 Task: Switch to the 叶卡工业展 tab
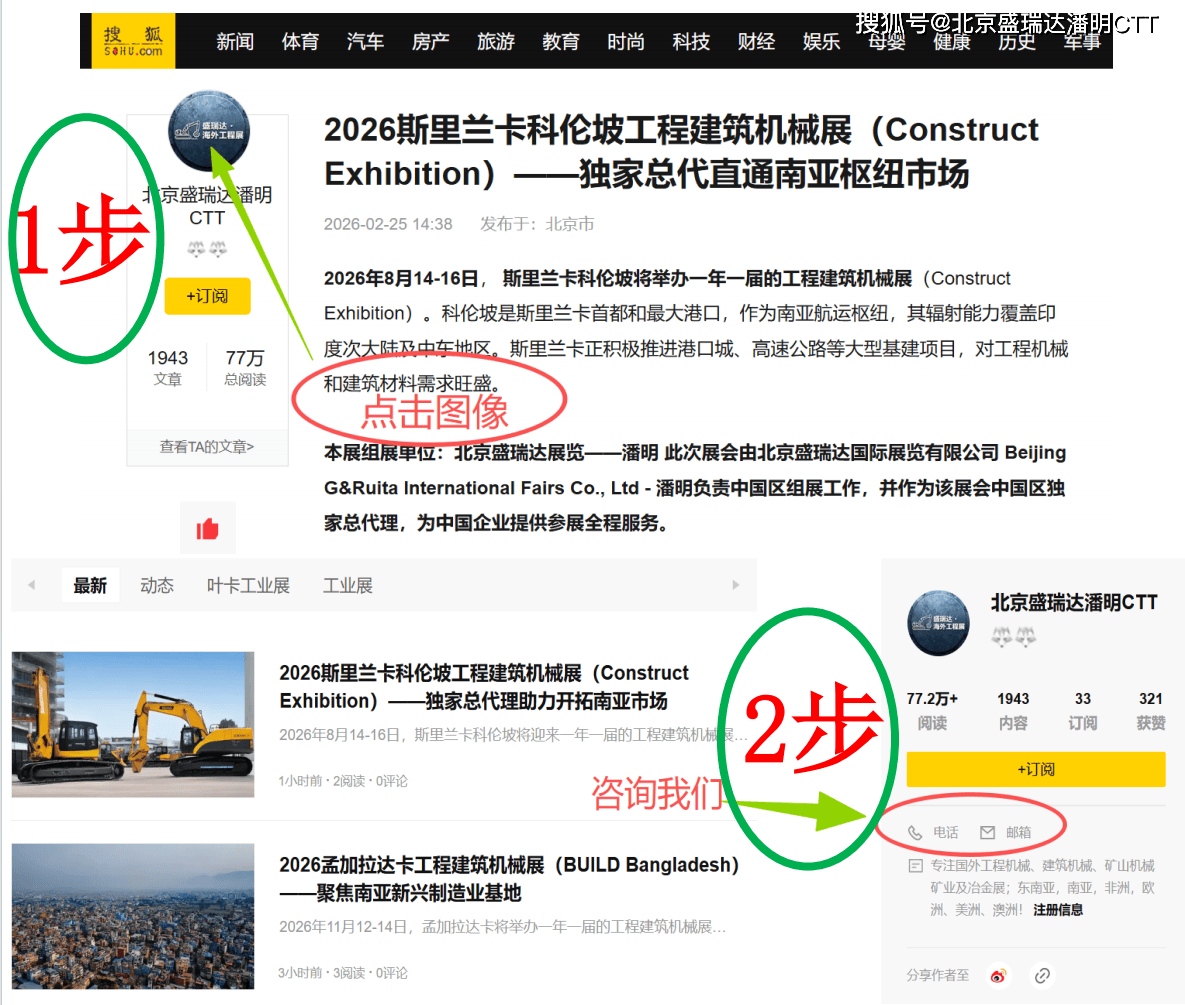248,586
